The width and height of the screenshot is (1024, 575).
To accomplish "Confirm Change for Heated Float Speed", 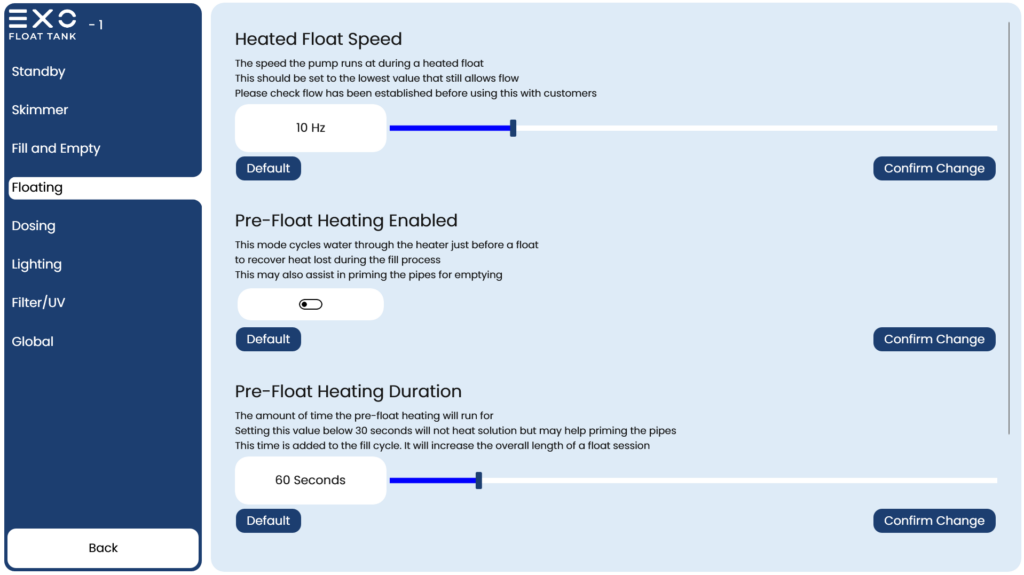I will (x=934, y=169).
